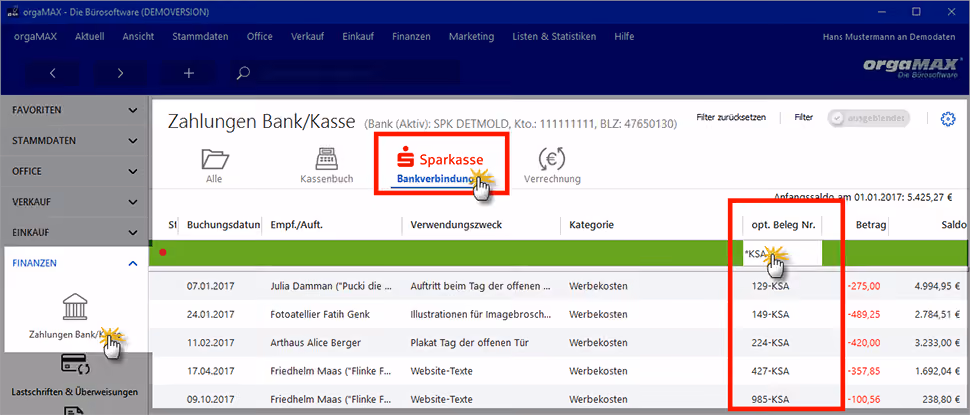Screen dimensions: 970x415
Task: Select the 985-KSA receipt number
Action: pos(771,400)
